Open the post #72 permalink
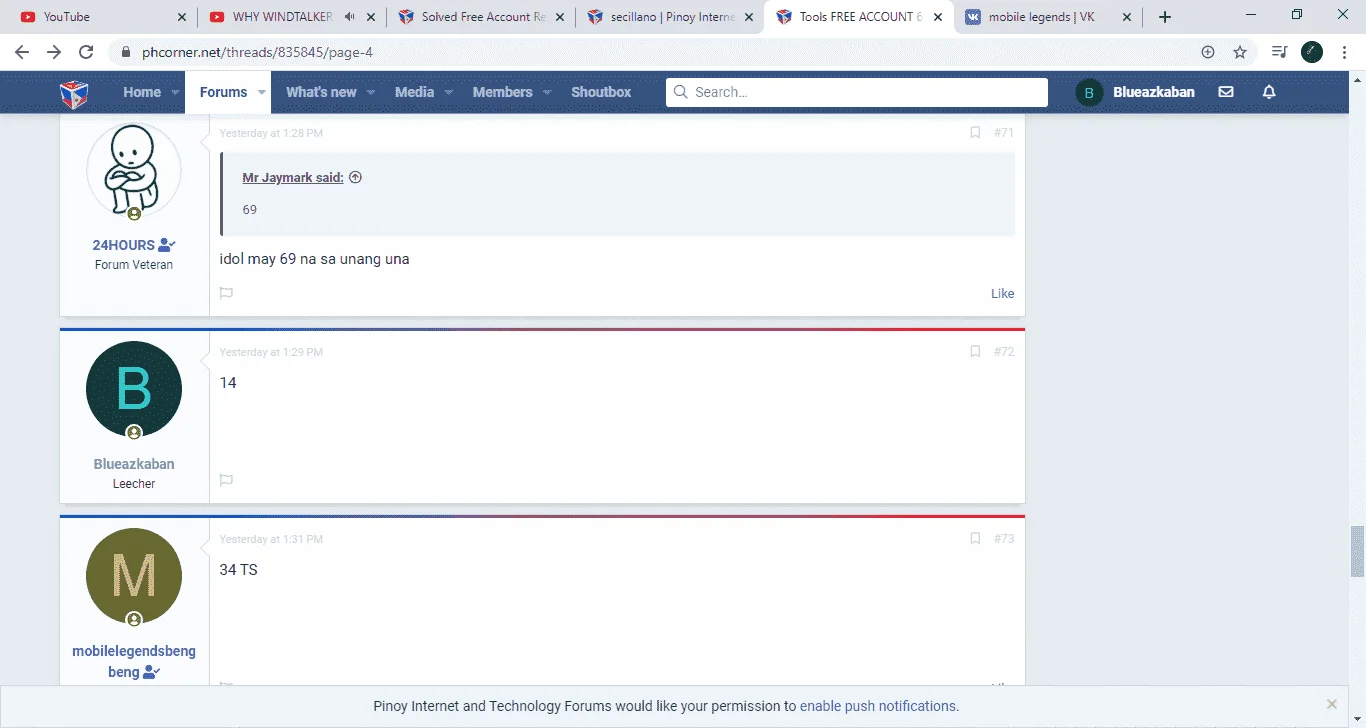Image resolution: width=1366 pixels, height=728 pixels. pyautogui.click(x=1004, y=351)
